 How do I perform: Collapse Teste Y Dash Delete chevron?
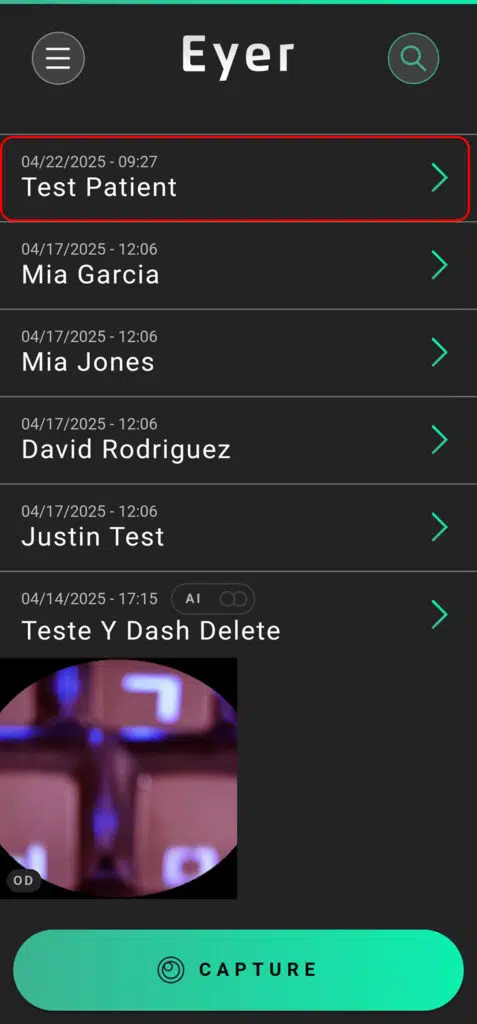click(x=440, y=615)
